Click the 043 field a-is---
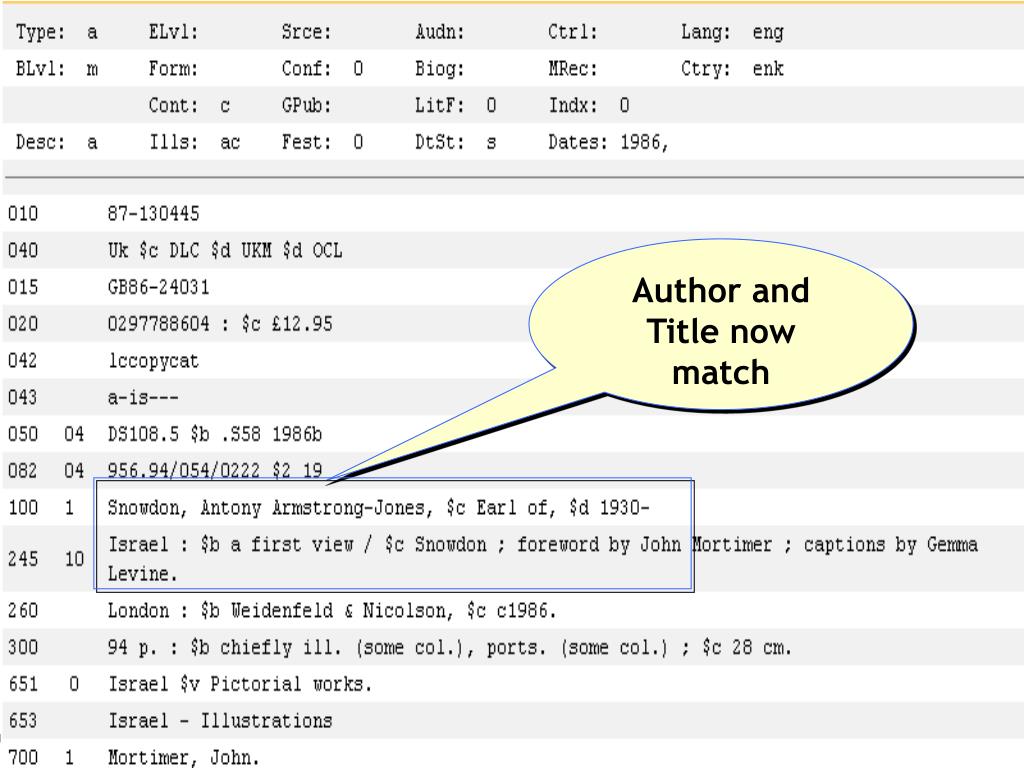The height and width of the screenshot is (768, 1024). pyautogui.click(x=143, y=397)
